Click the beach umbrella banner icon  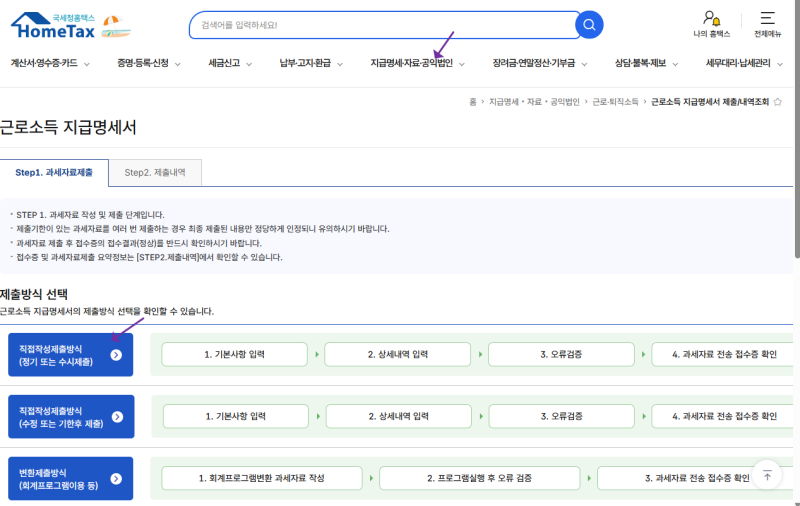tap(116, 27)
